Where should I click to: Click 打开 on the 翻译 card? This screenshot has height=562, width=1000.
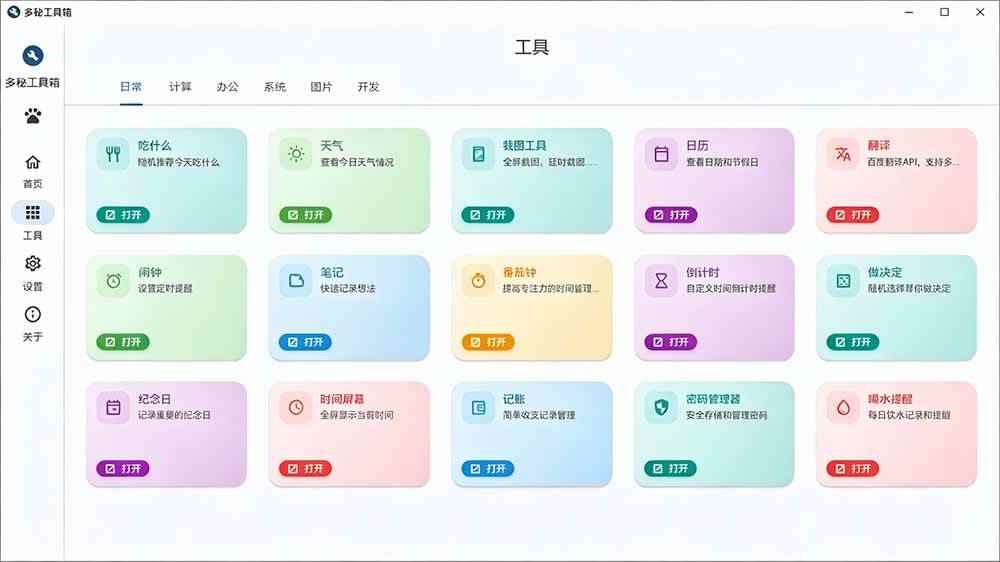click(853, 215)
